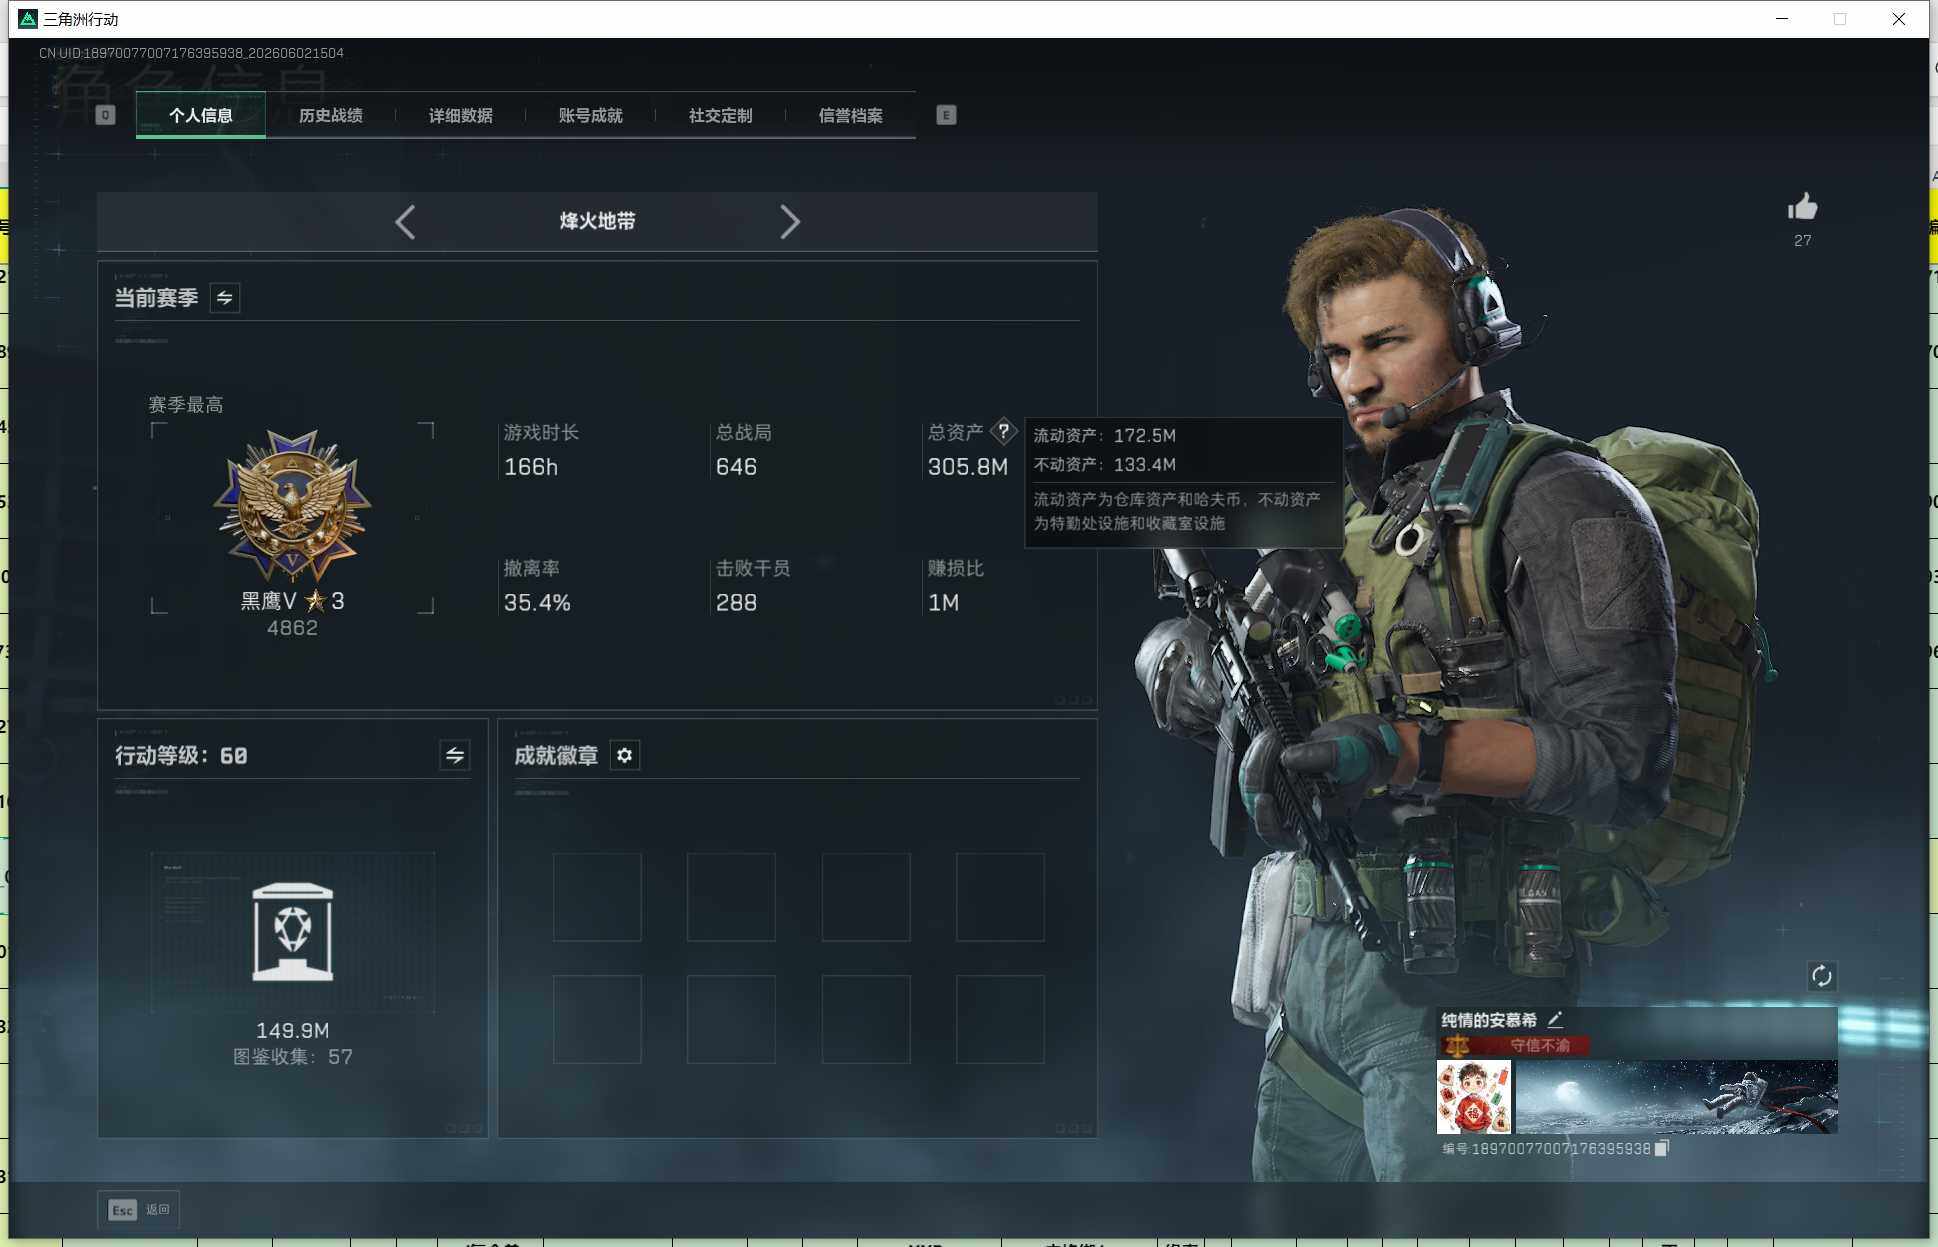Screen dimensions: 1938x1247
Task: Click the 图鉴收集: 57 text
Action: tap(293, 1057)
